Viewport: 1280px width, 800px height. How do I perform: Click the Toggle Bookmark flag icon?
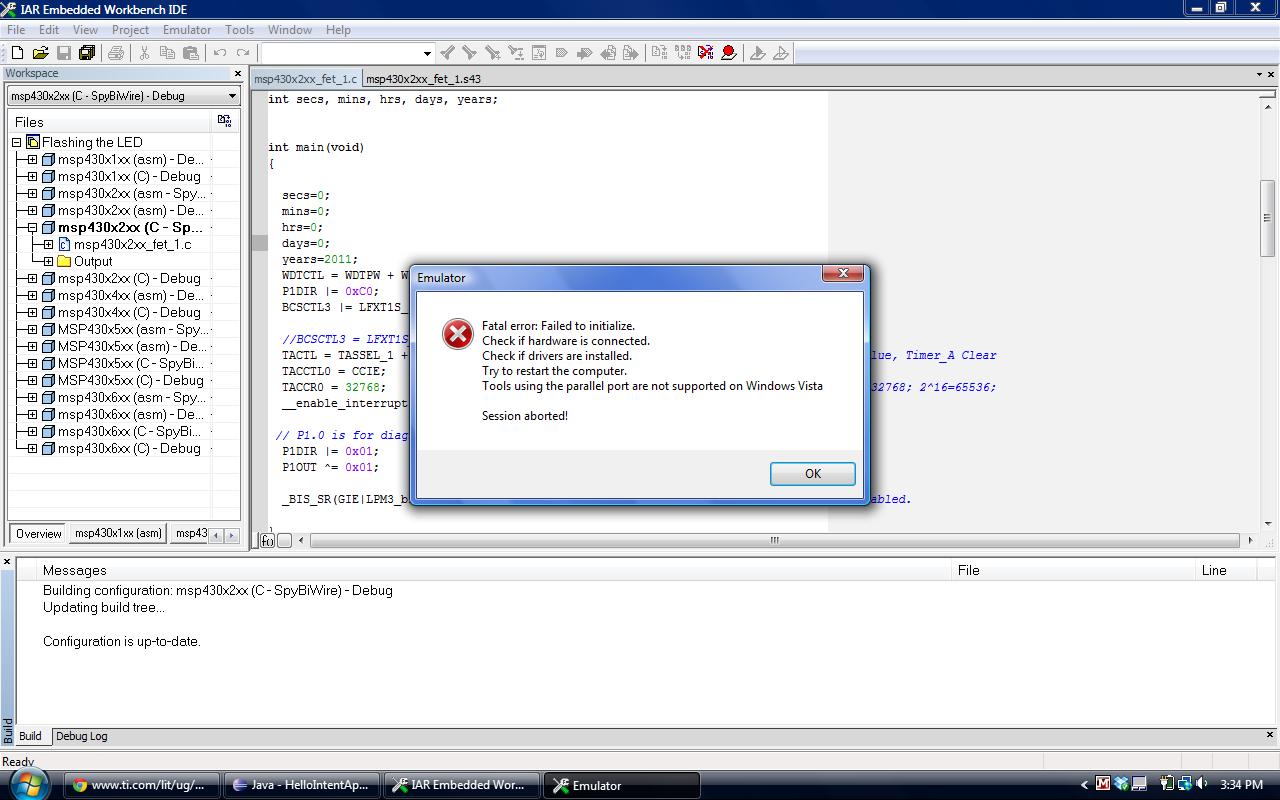[562, 53]
